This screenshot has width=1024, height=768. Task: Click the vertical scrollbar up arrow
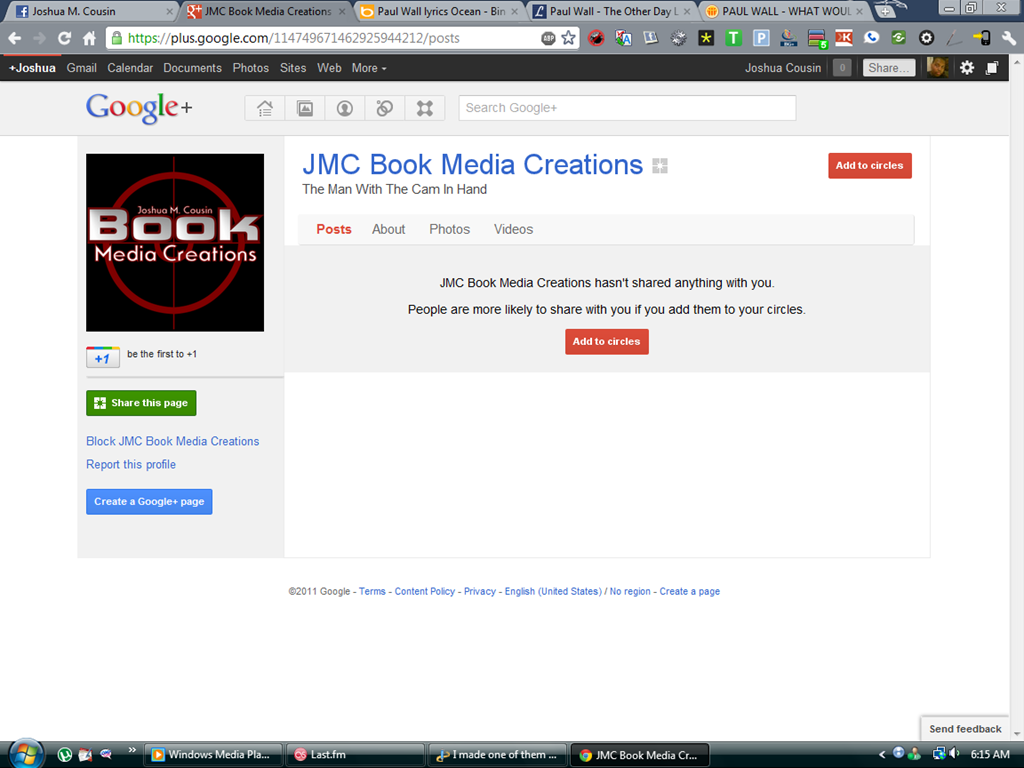[1017, 62]
